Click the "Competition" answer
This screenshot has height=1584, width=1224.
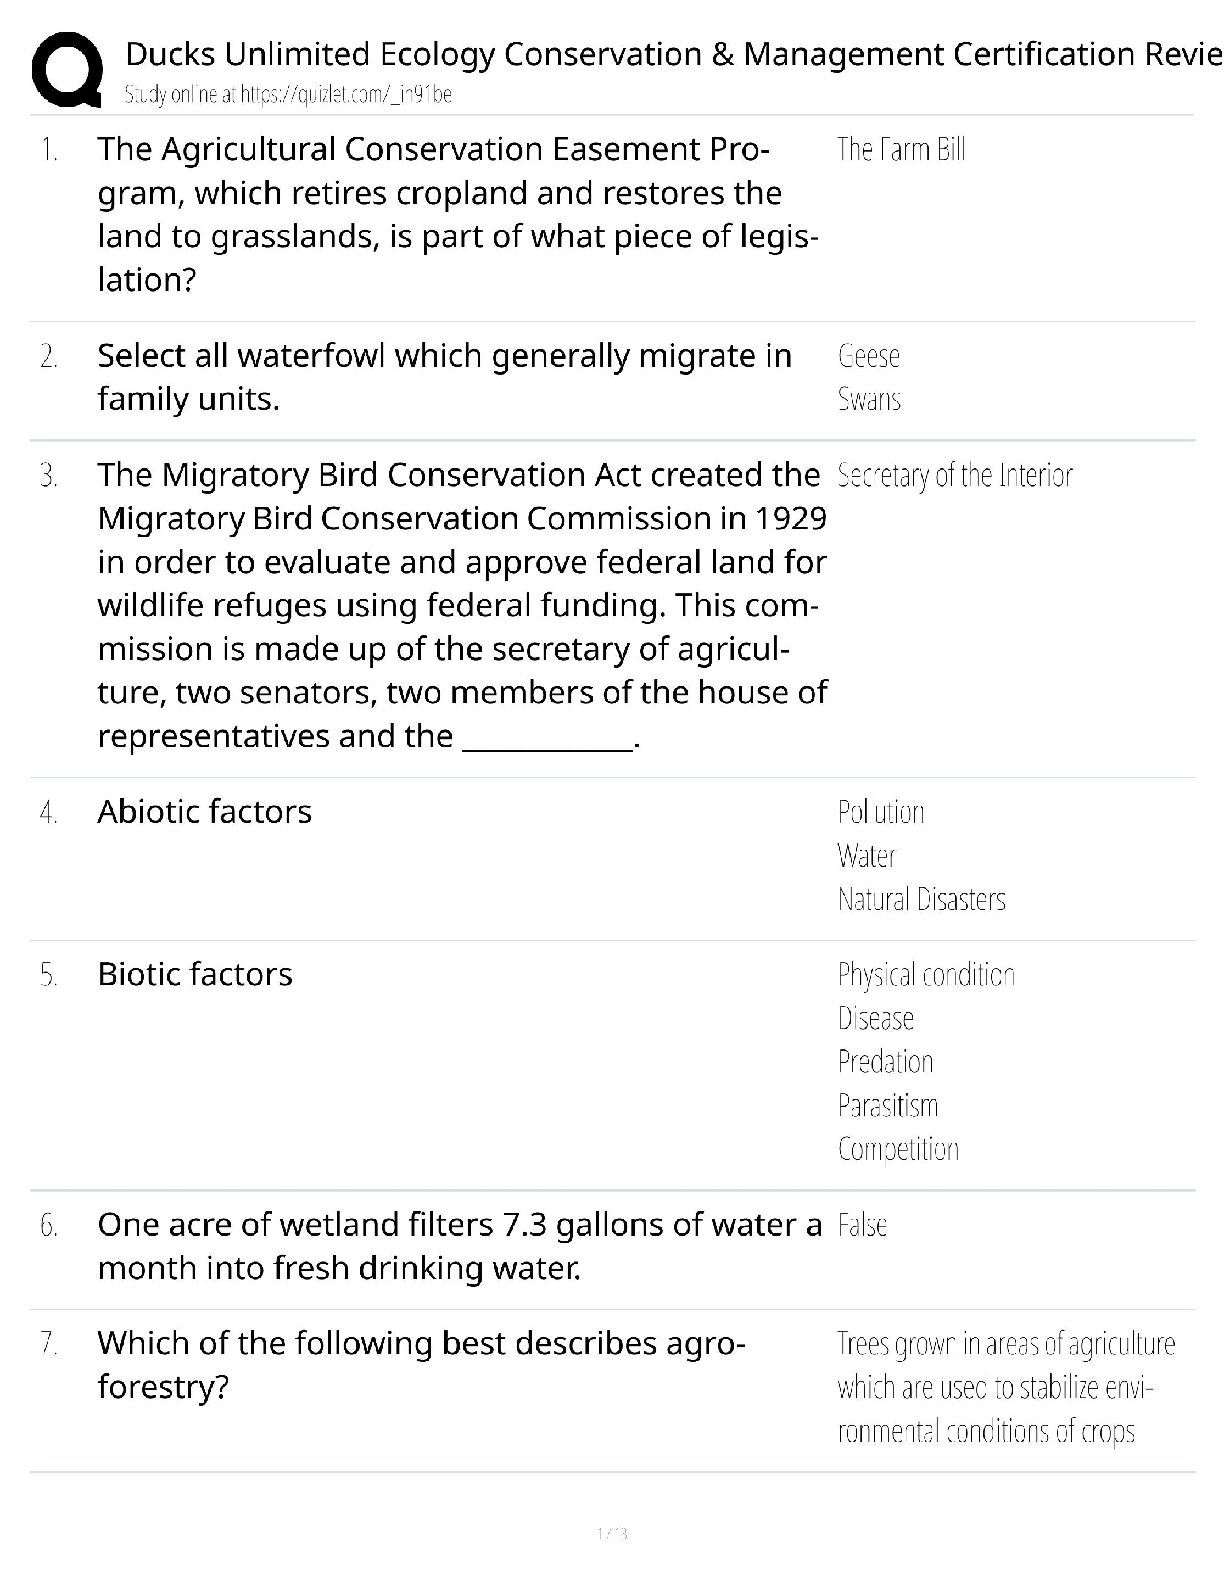pyautogui.click(x=898, y=1149)
